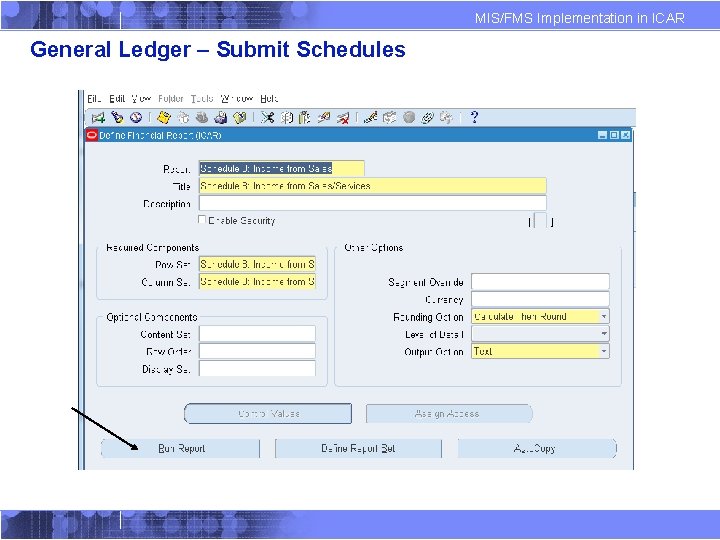
Task: Click the New record toolbar icon
Action: [98, 118]
